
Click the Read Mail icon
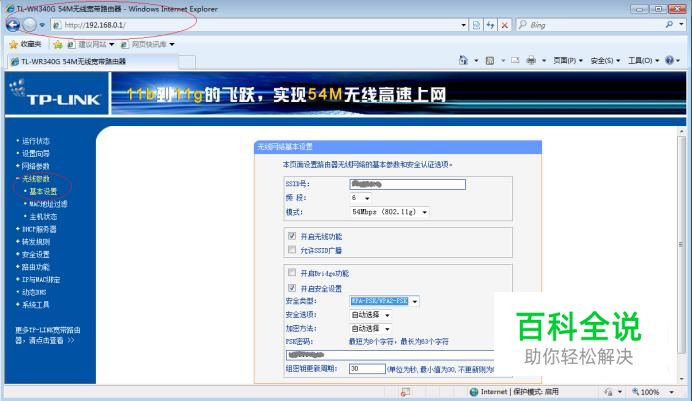click(x=515, y=60)
